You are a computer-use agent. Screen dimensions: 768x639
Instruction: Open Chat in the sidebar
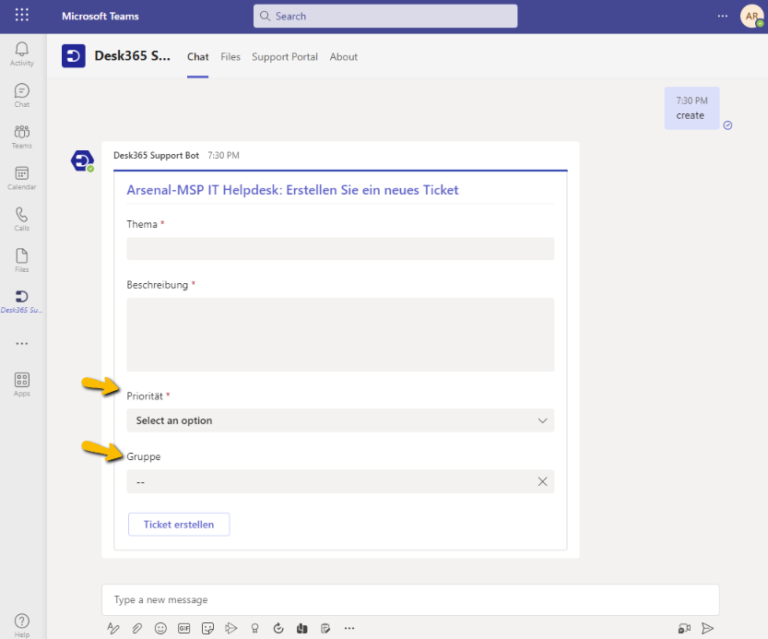pos(22,95)
